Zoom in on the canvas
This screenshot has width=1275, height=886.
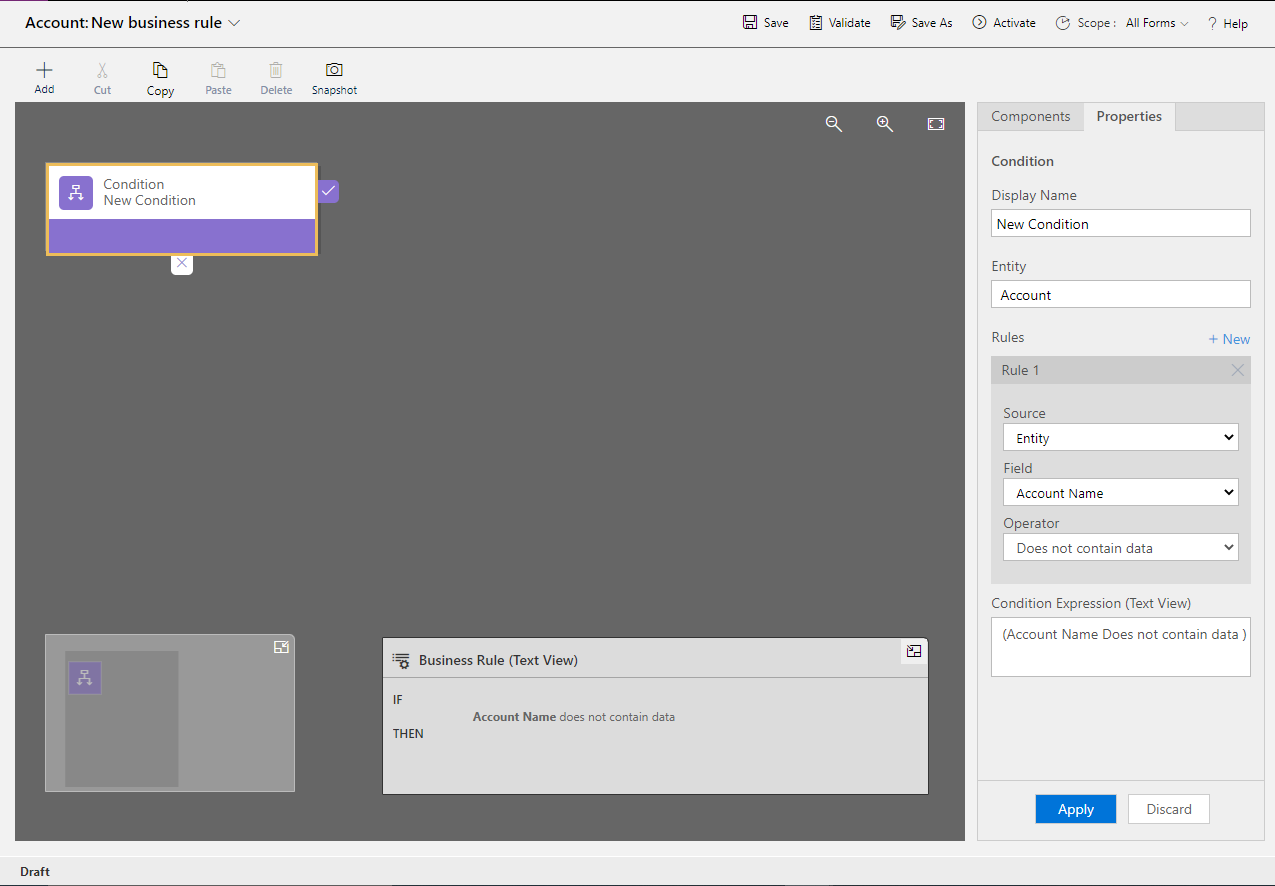(x=884, y=123)
